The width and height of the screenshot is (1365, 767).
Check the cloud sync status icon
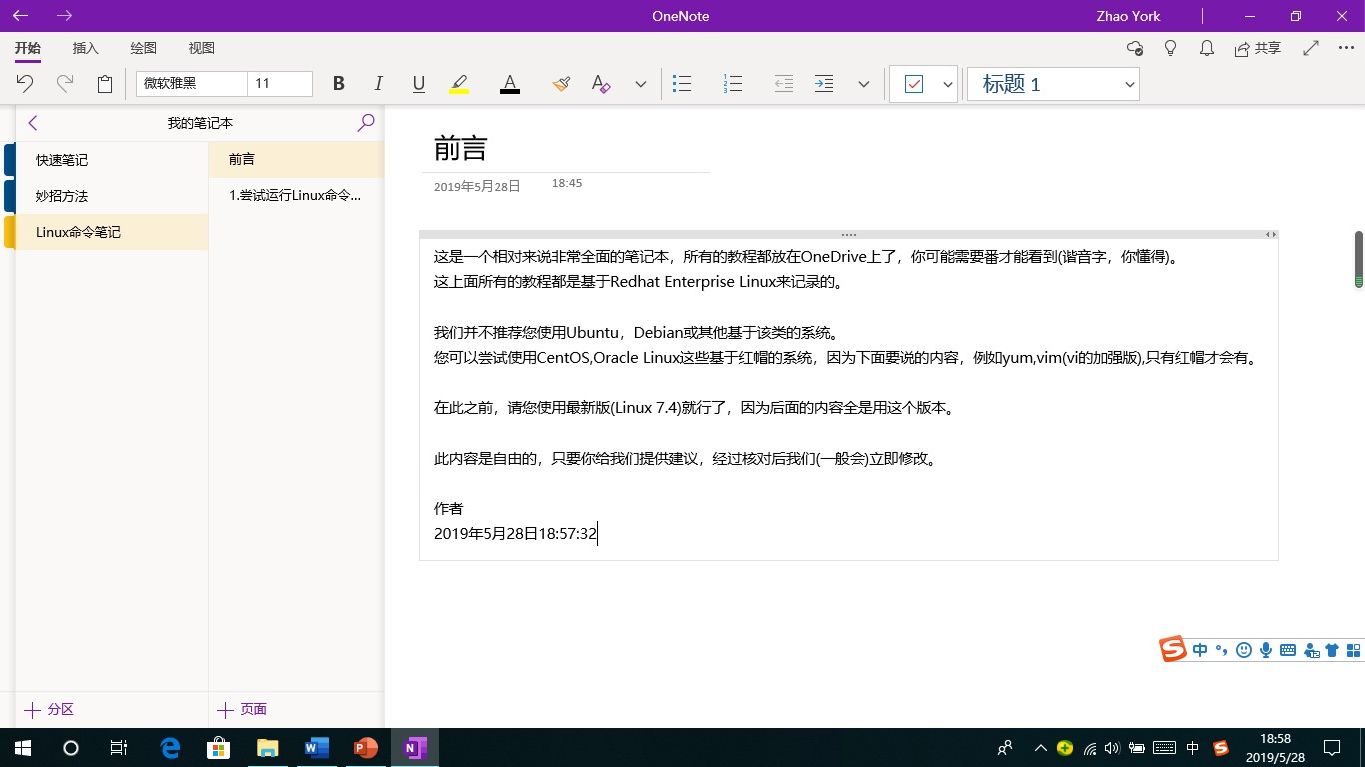[1134, 48]
